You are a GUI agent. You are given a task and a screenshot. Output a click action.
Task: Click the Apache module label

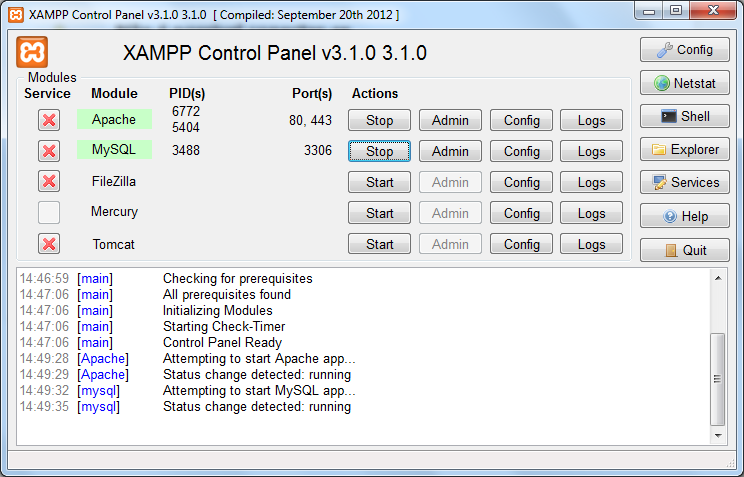coord(114,120)
